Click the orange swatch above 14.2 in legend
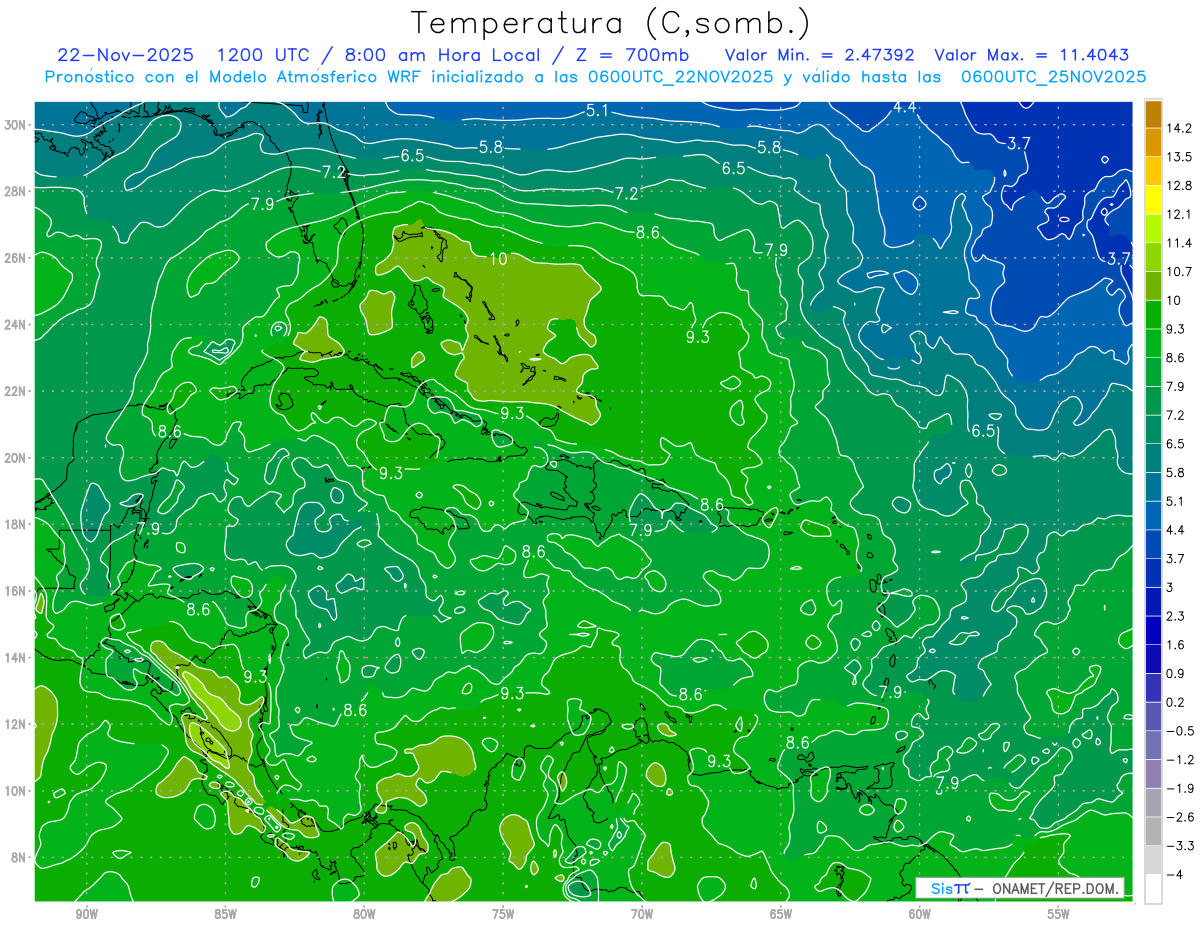This screenshot has width=1200, height=927. click(1153, 114)
